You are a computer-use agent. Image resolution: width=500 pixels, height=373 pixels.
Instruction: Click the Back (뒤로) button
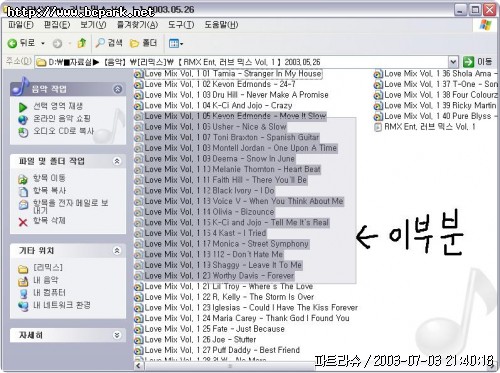pos(21,43)
